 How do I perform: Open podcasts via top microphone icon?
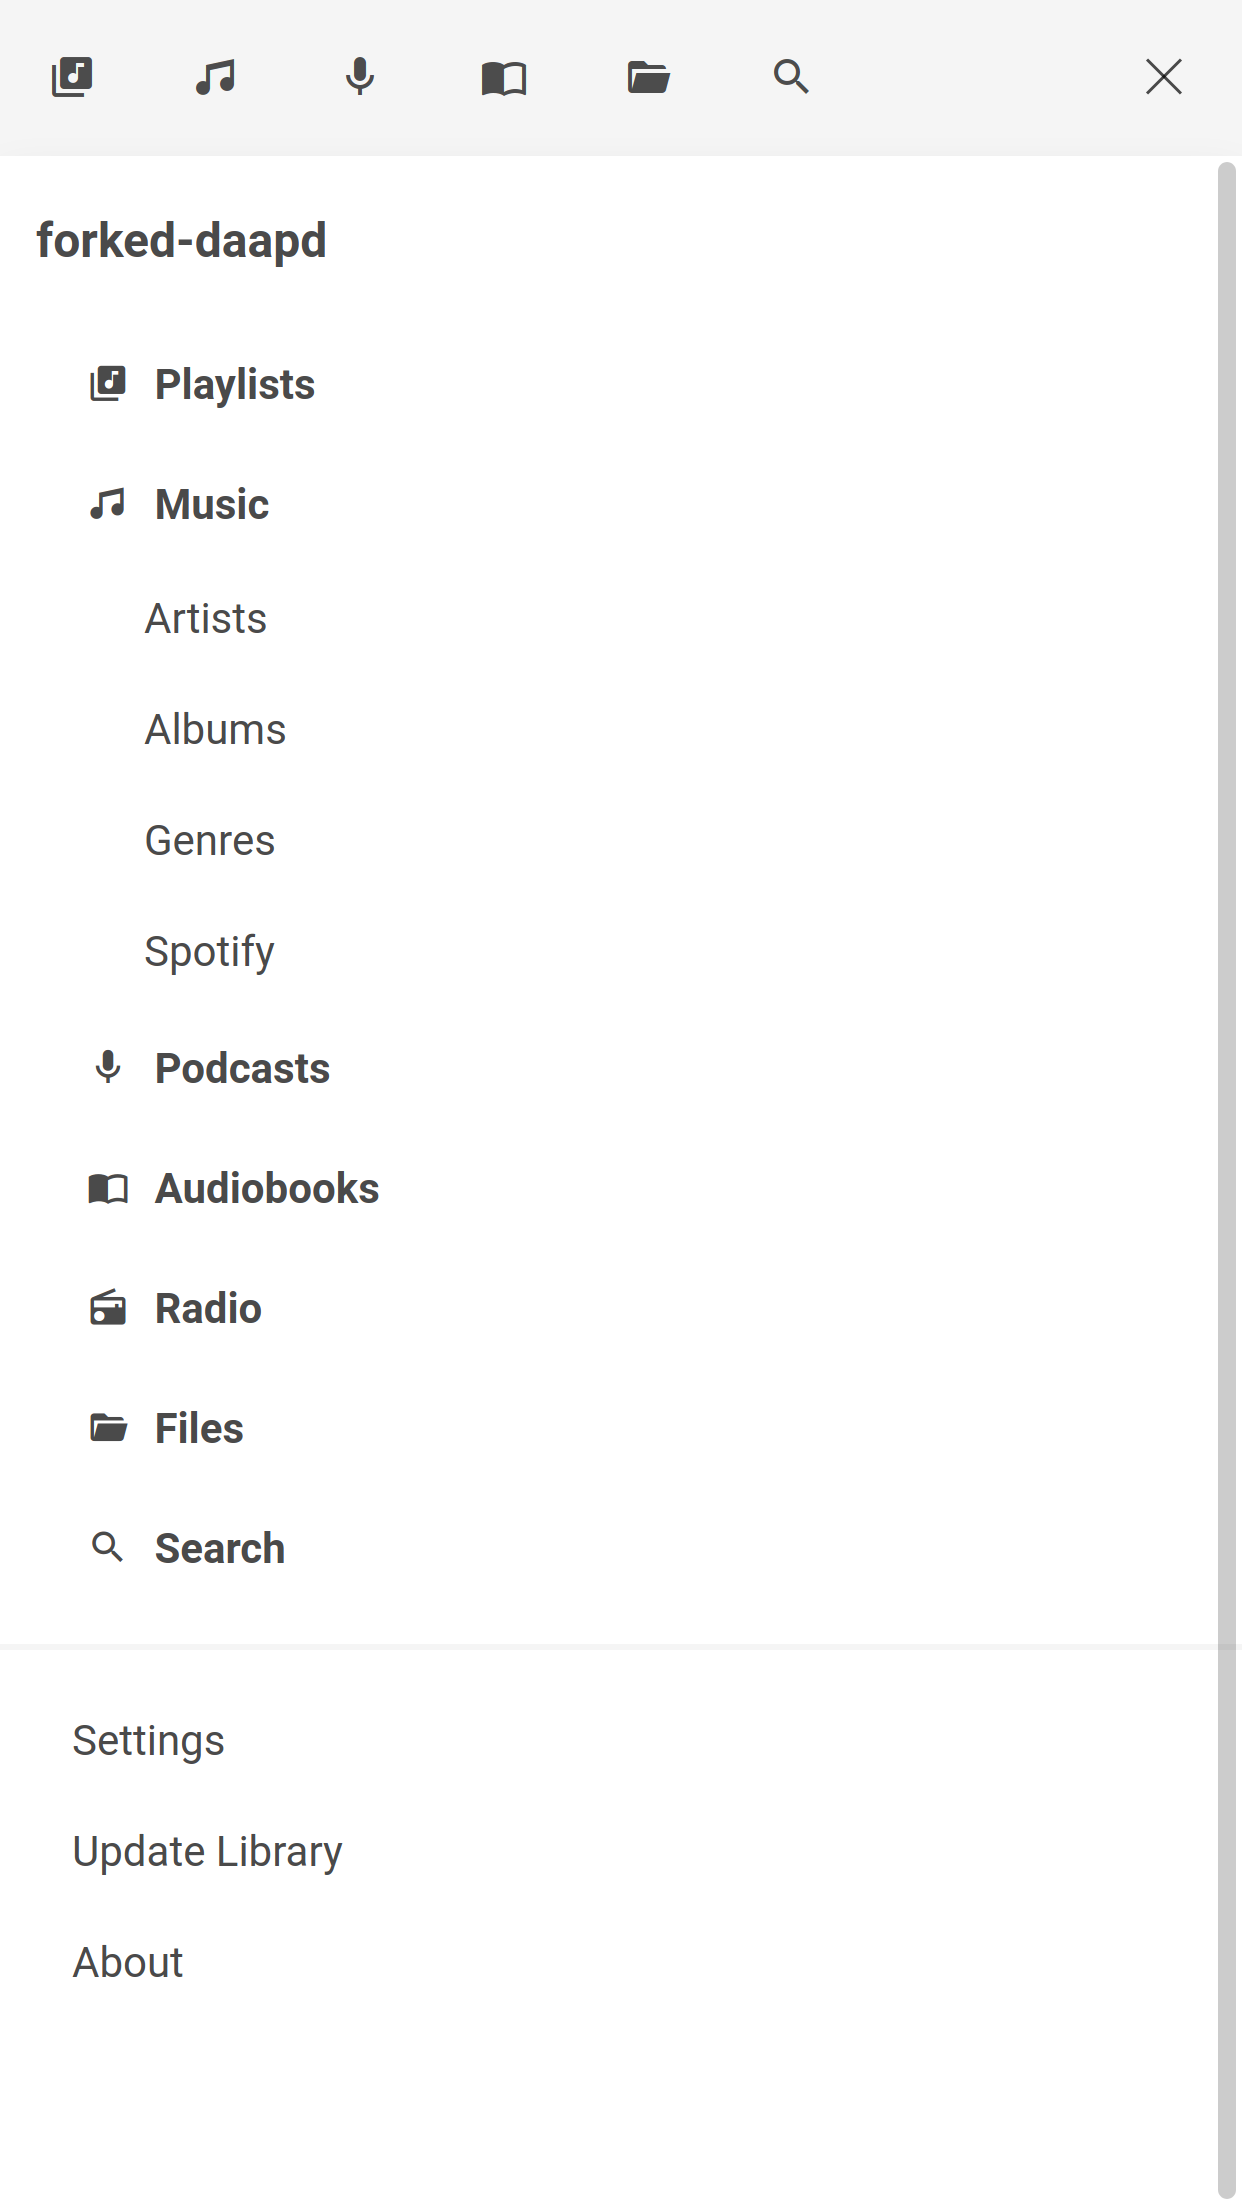point(360,77)
